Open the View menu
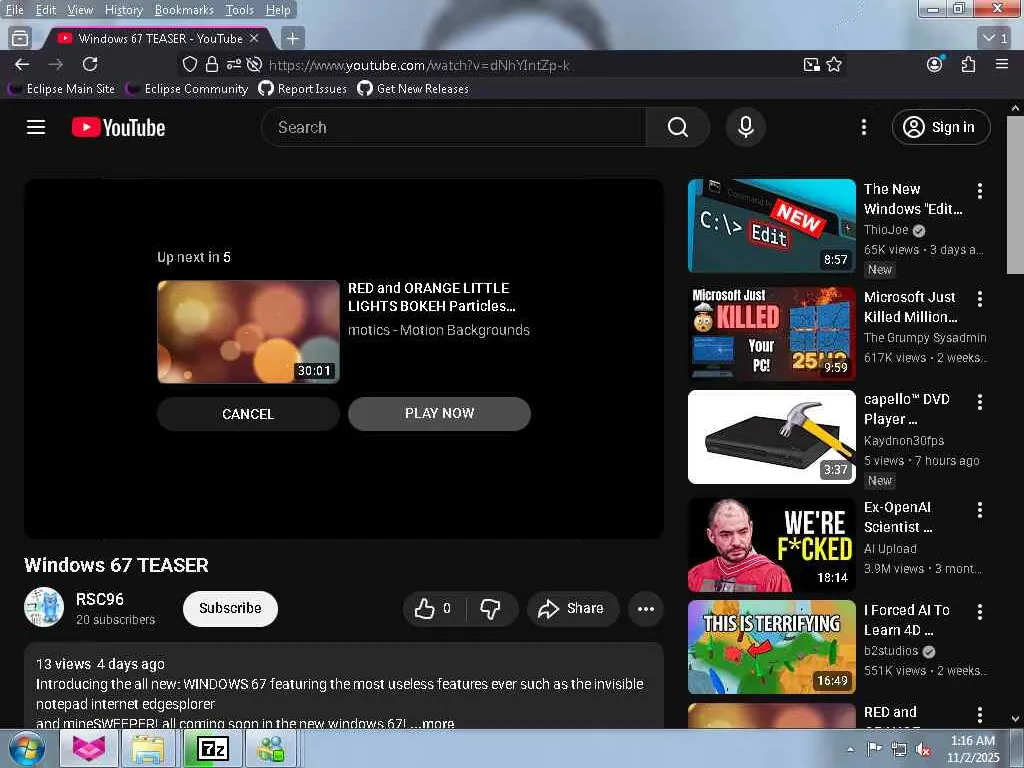 pos(80,10)
